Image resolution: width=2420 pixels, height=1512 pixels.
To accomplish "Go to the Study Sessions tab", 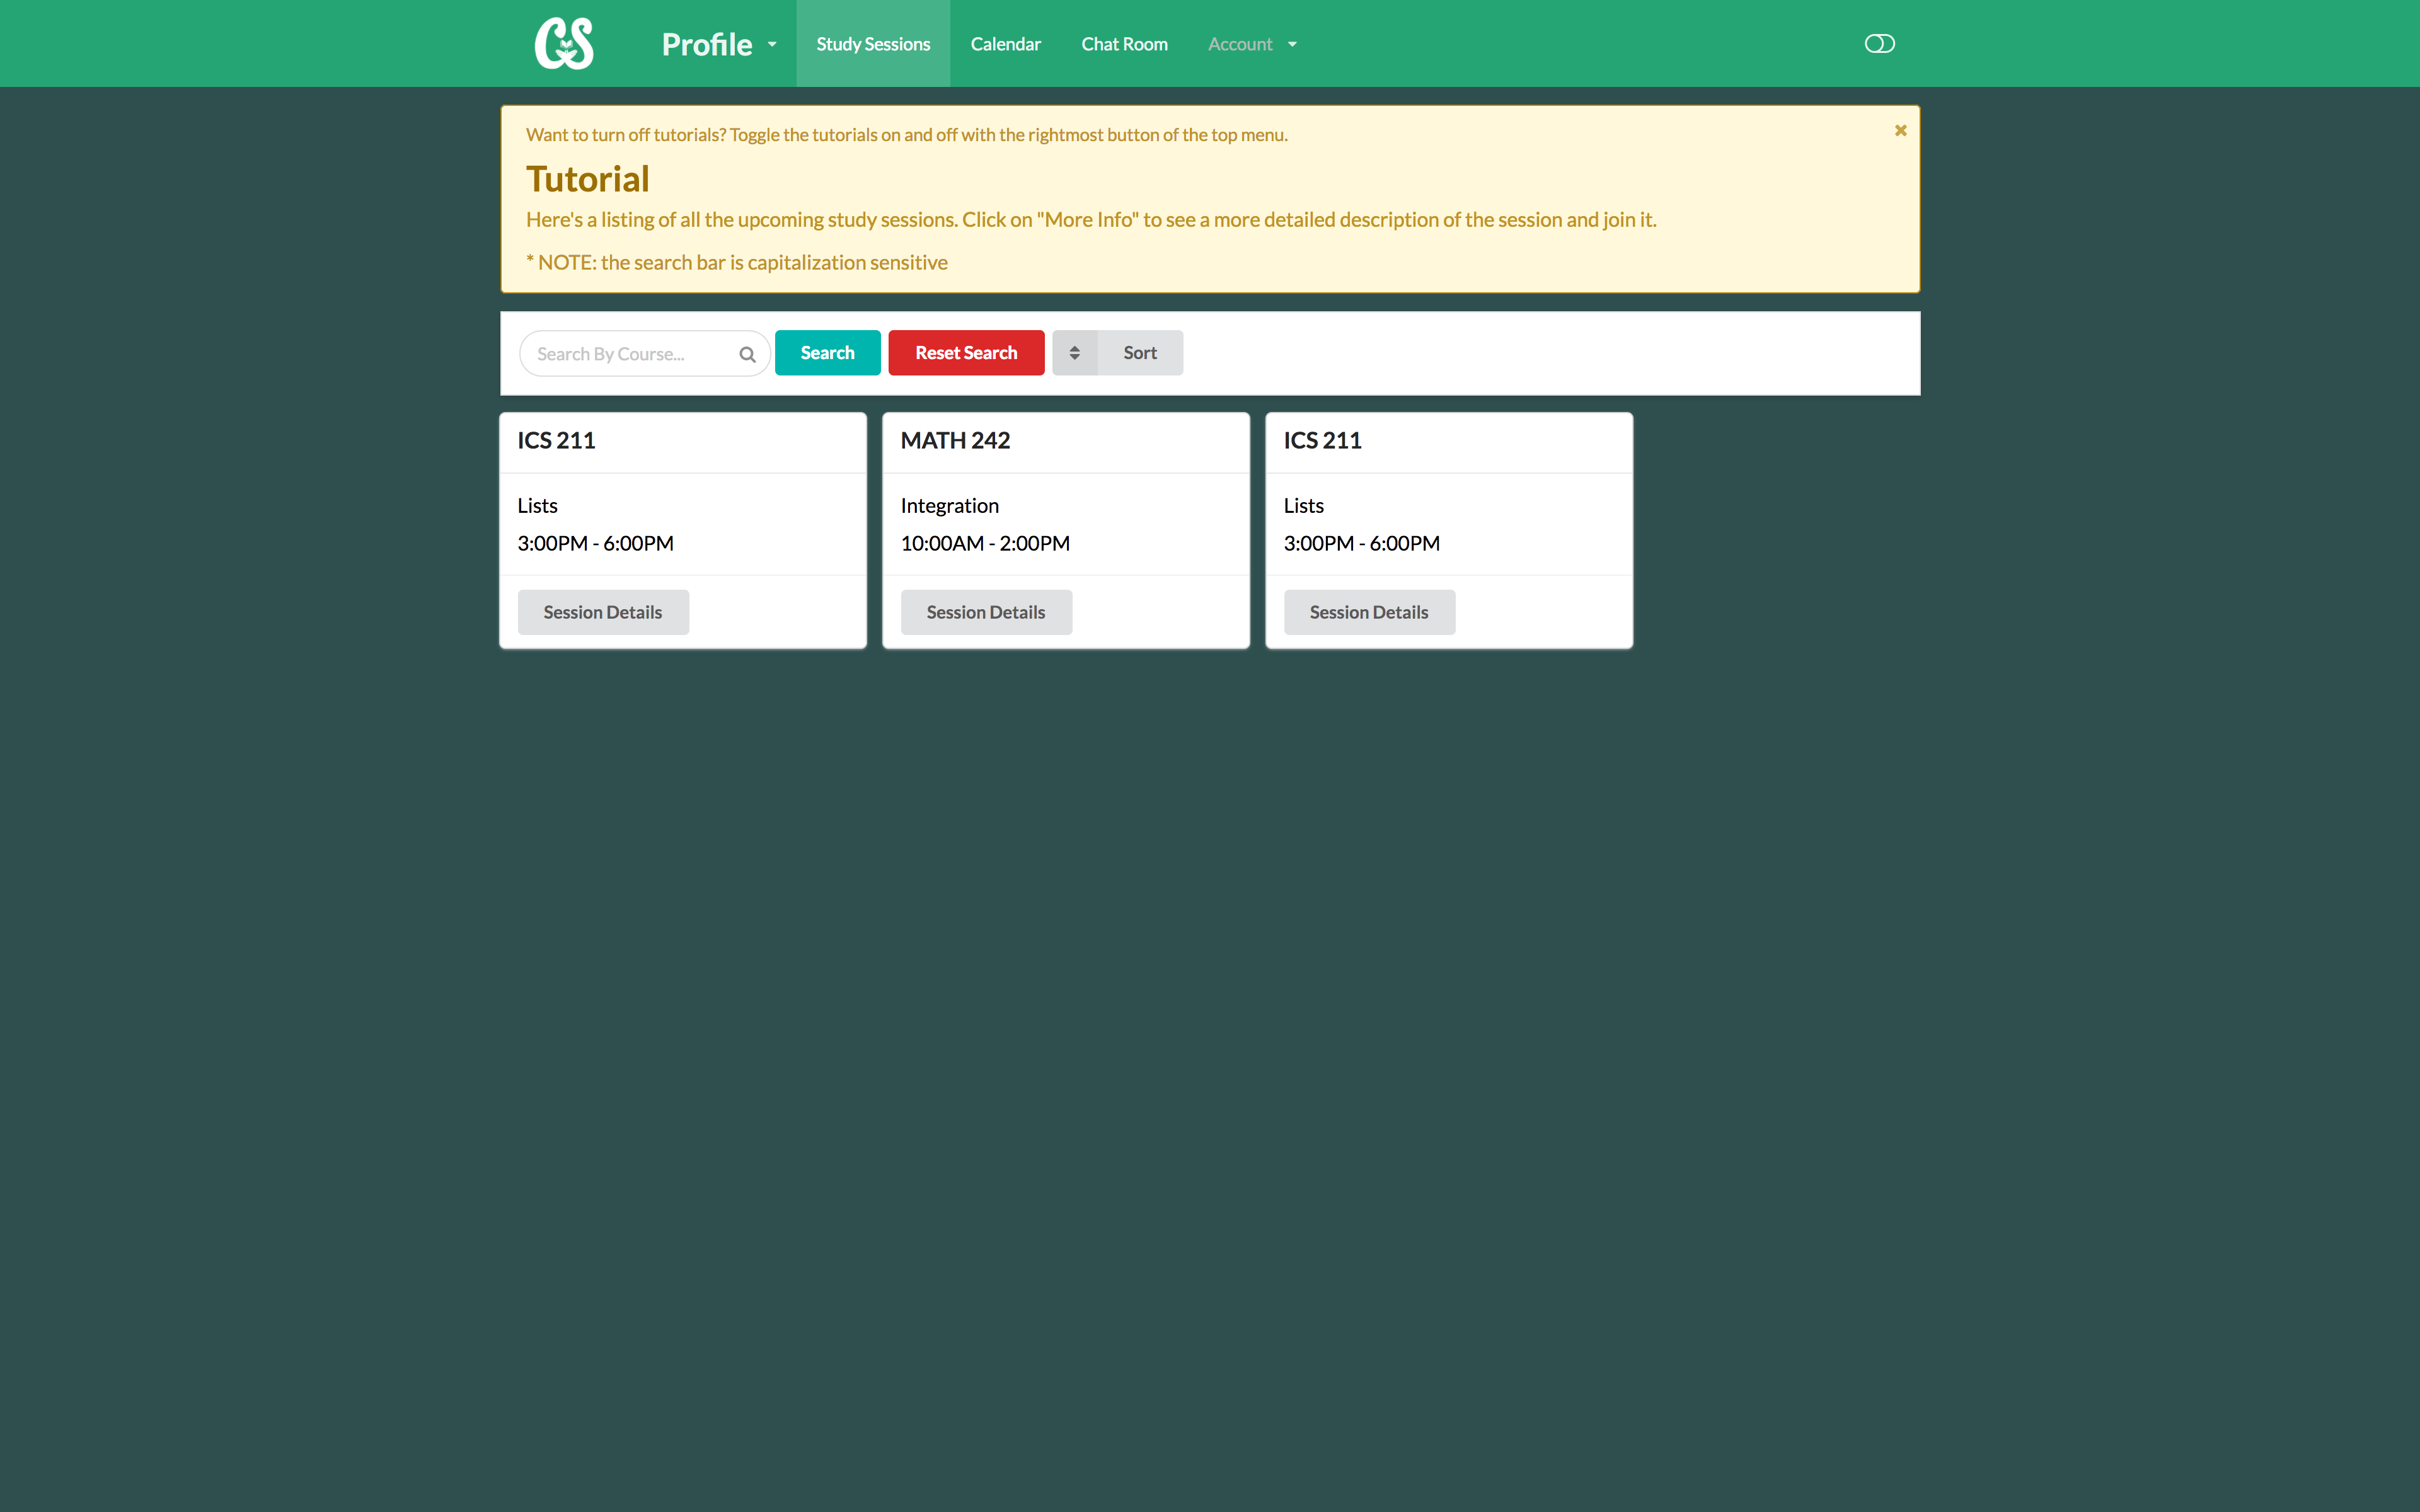I will tap(873, 44).
